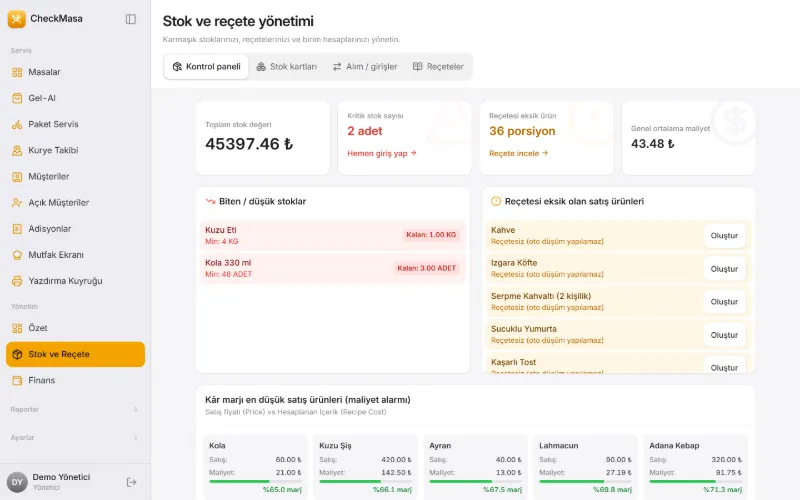
Task: Open the Reçeteler tab
Action: click(x=438, y=67)
